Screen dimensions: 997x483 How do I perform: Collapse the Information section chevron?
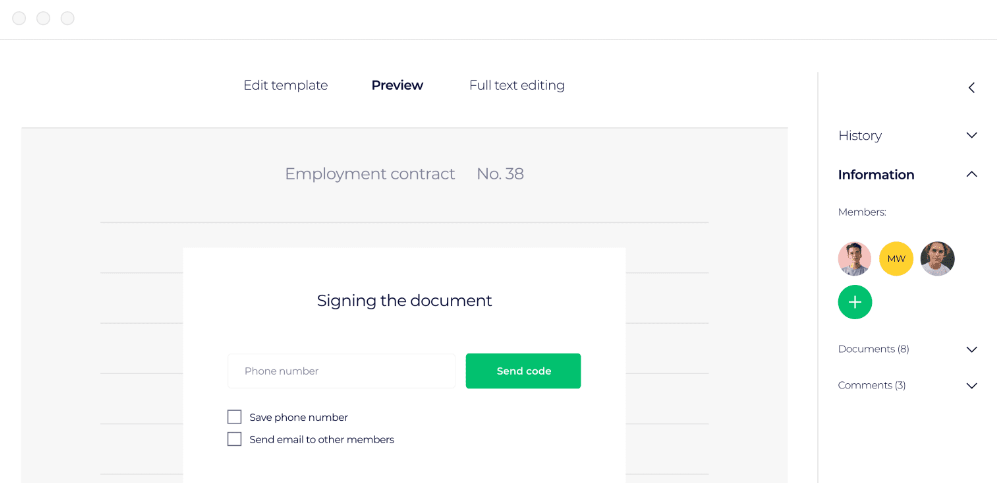971,175
